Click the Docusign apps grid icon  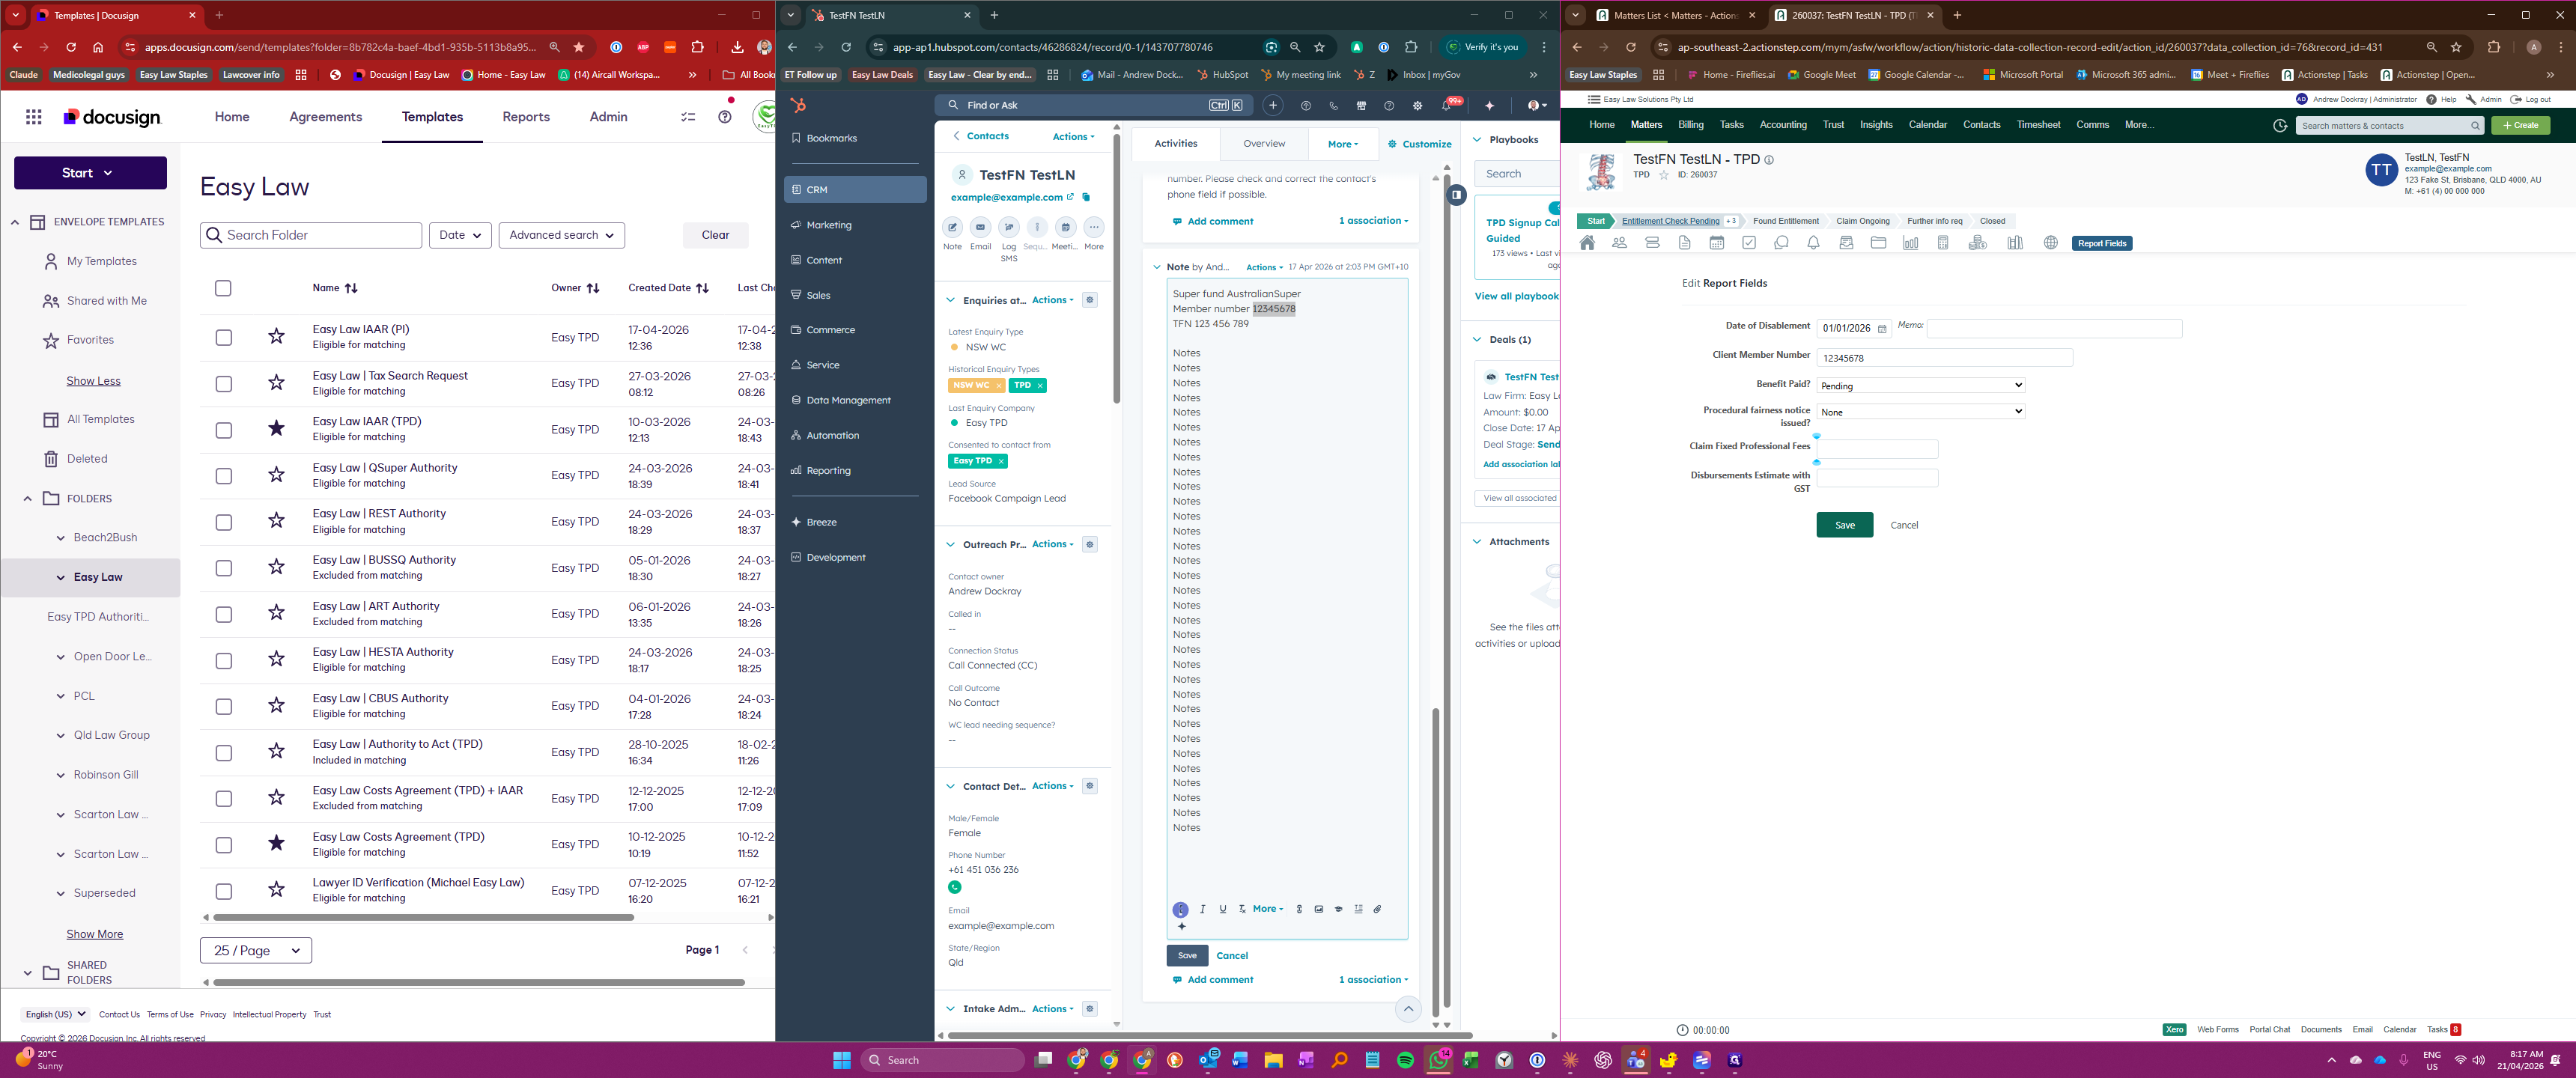coord(34,117)
